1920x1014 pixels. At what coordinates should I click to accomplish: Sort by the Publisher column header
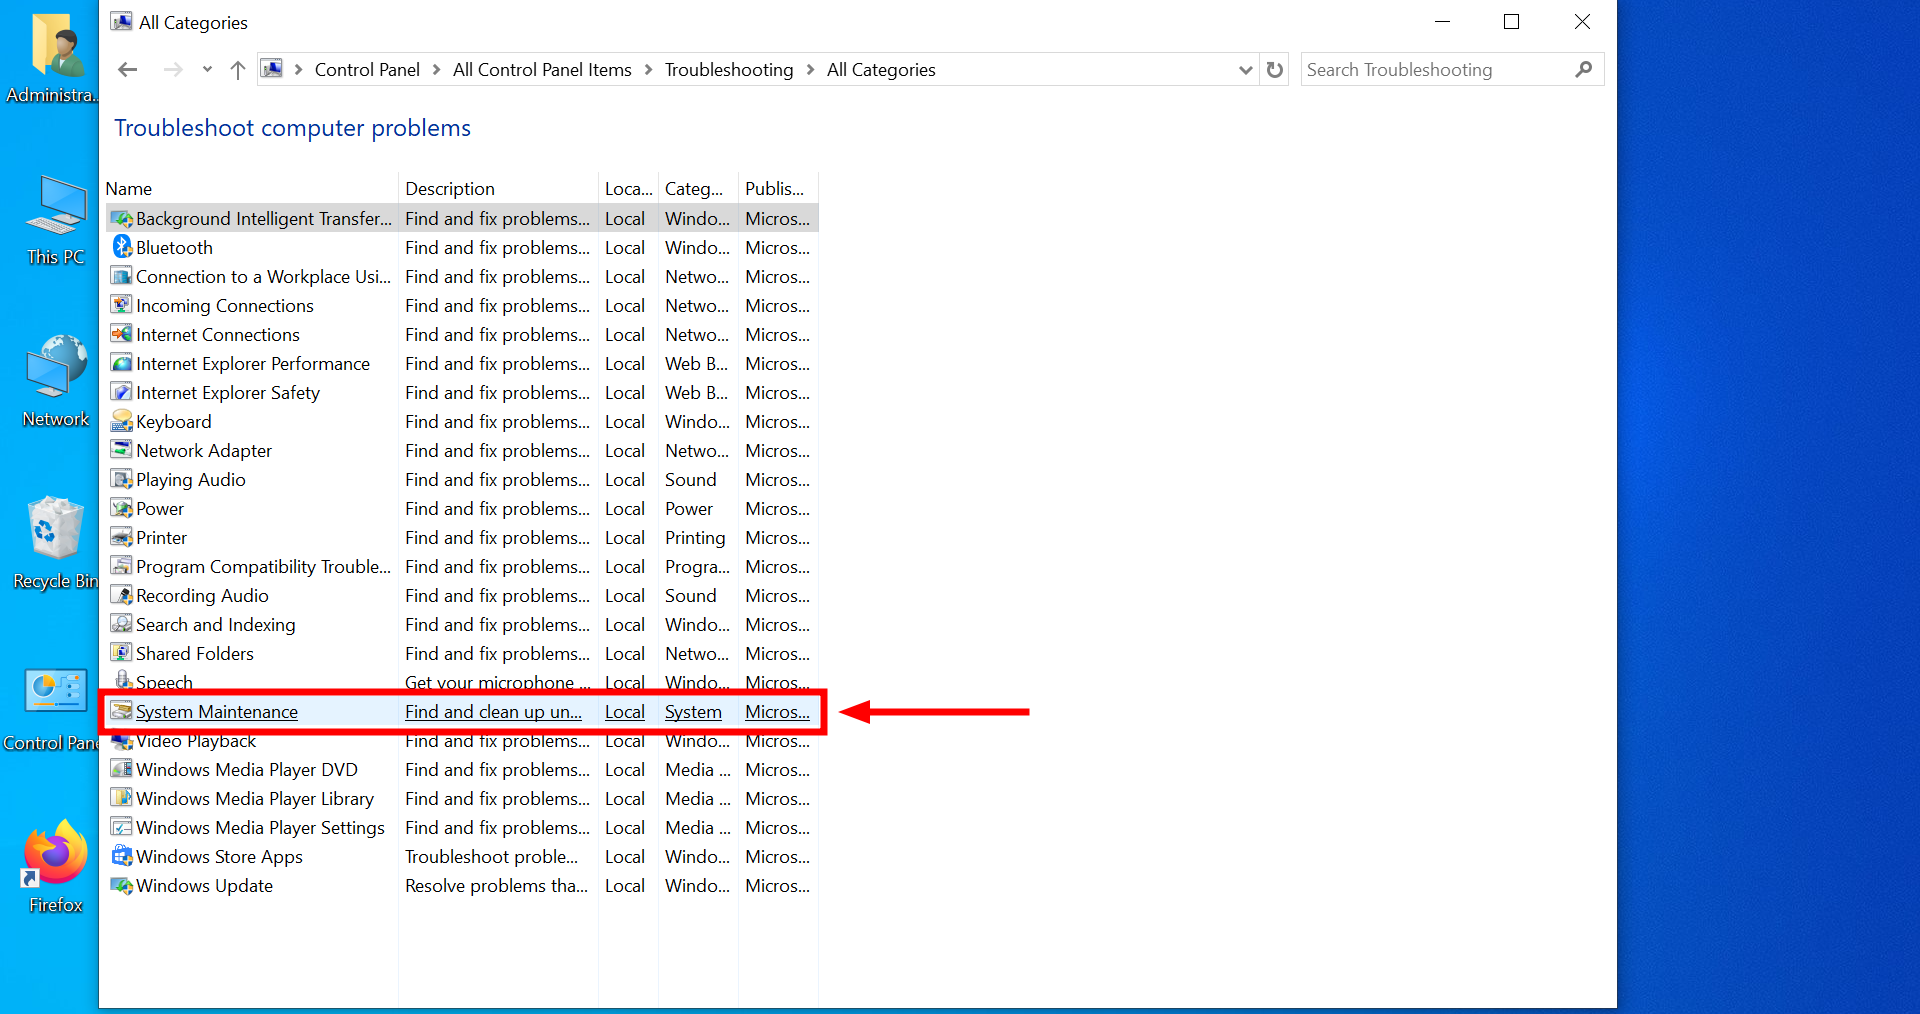point(778,188)
